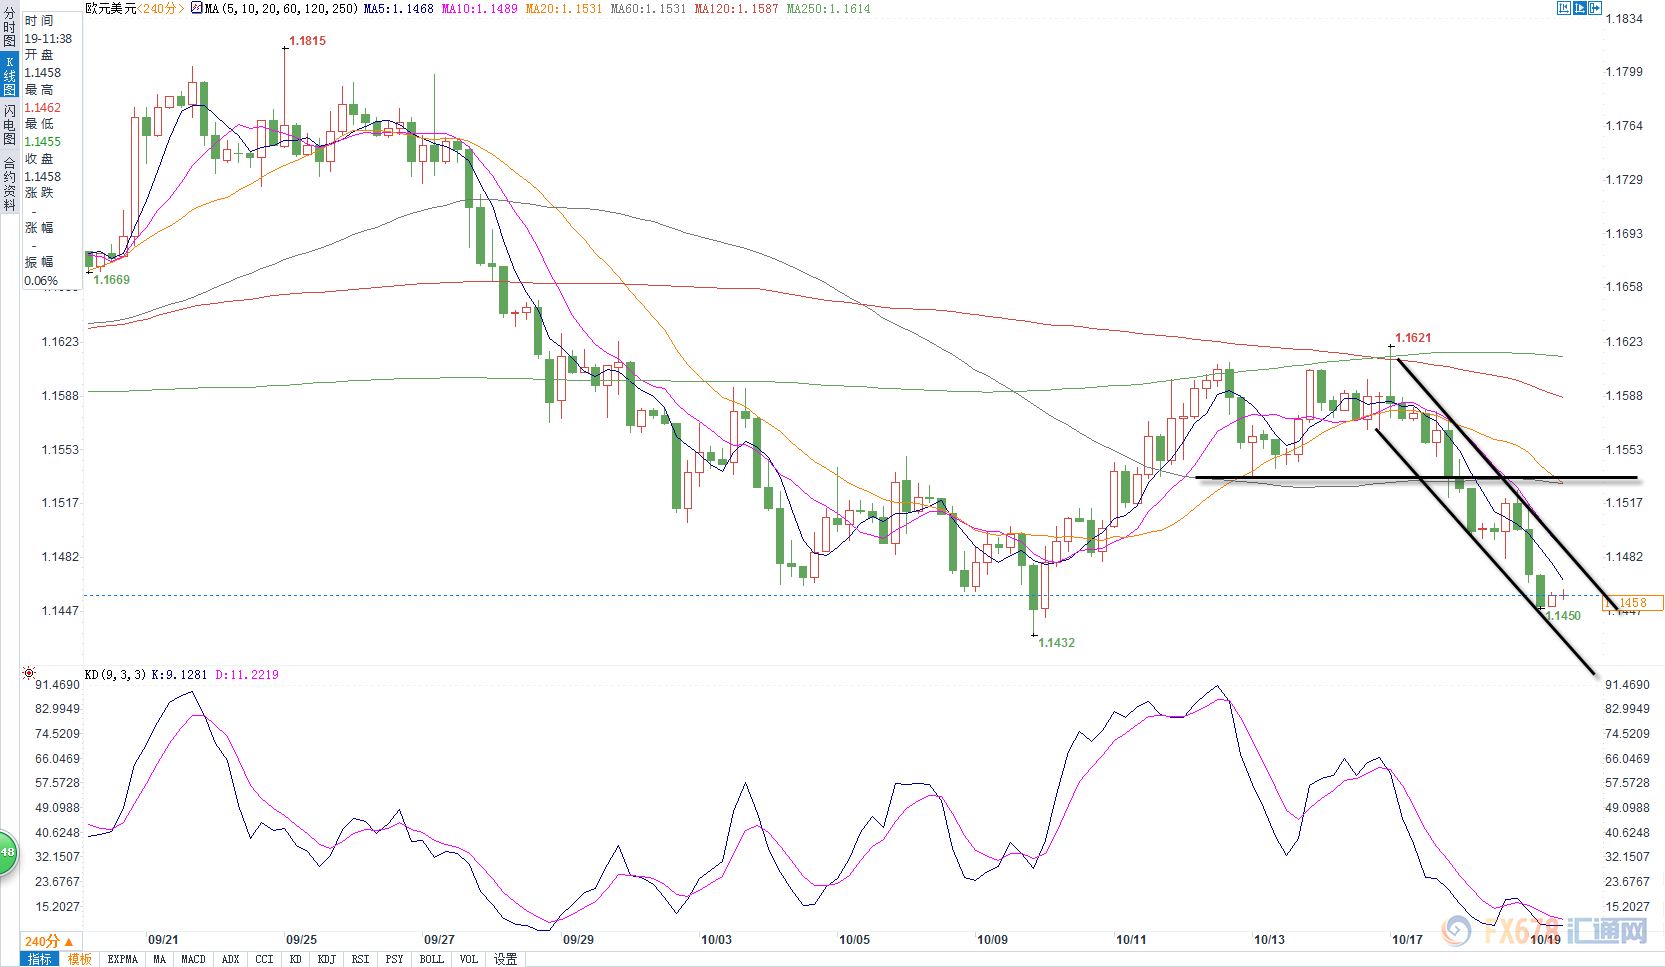The image size is (1665, 967).
Task: Click the MA parameters (5,10,20,60,120,250) label
Action: point(281,8)
